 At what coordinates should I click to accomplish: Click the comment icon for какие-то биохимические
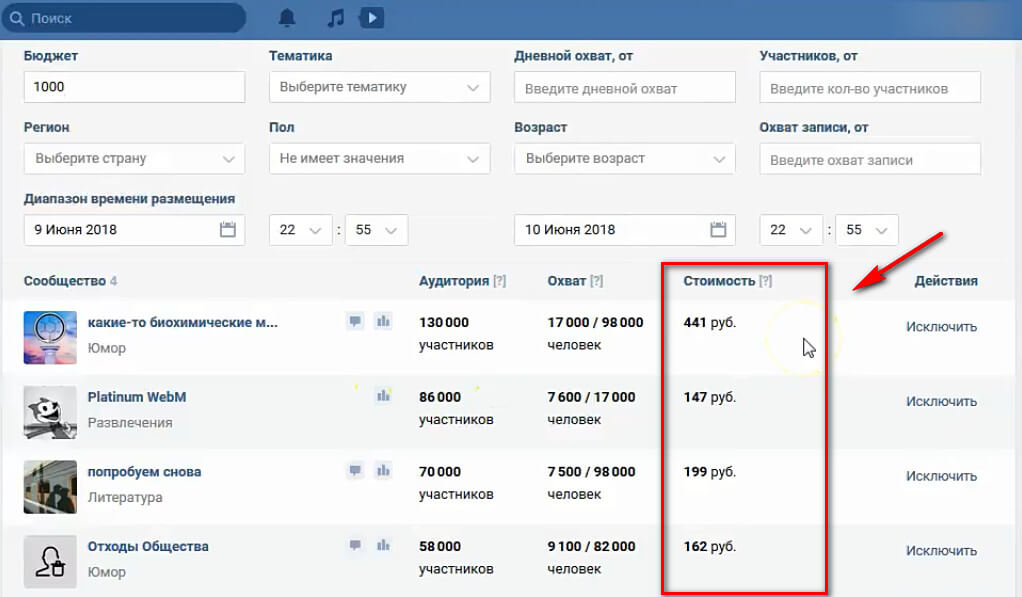(x=355, y=321)
